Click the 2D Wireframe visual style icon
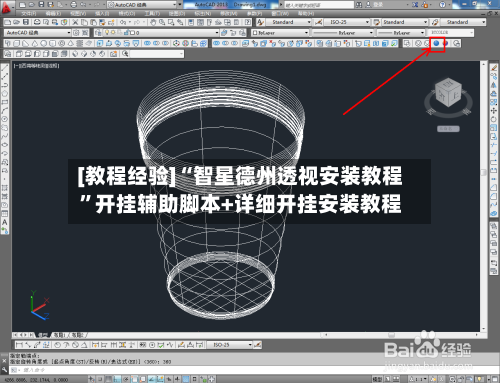Screen dimensions: 500x383 point(407,43)
